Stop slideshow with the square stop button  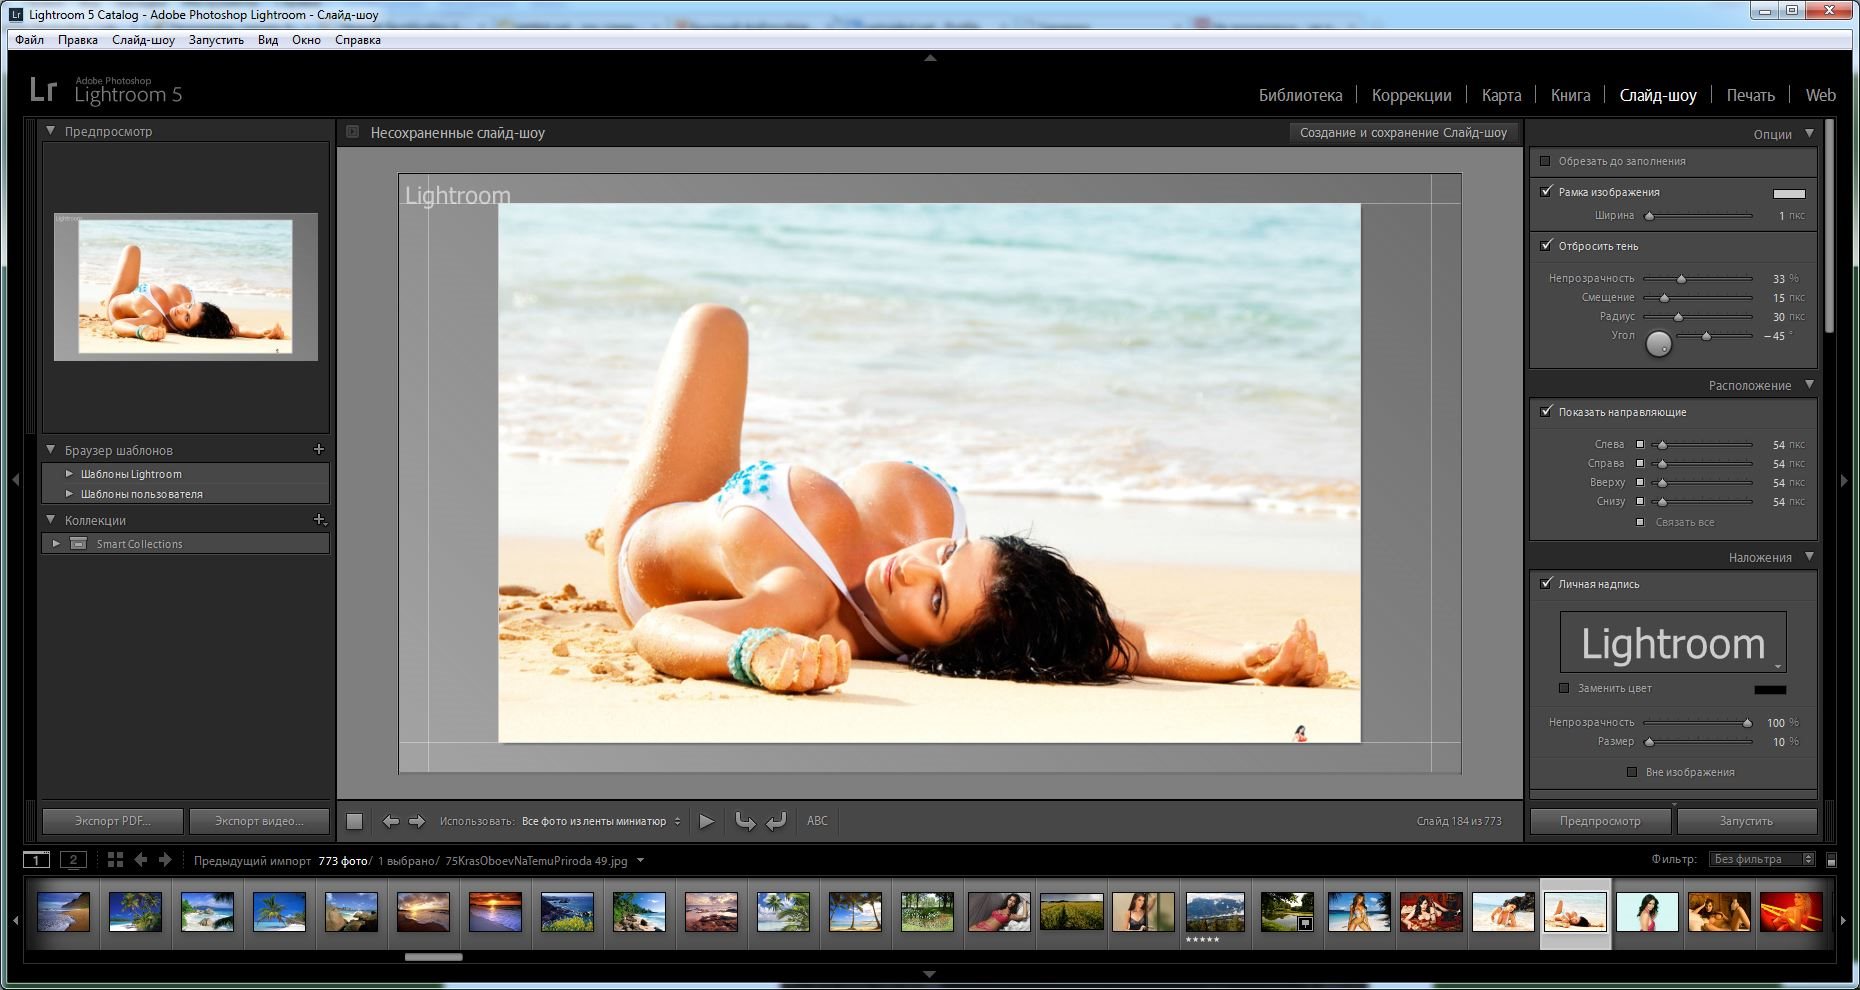pyautogui.click(x=354, y=821)
